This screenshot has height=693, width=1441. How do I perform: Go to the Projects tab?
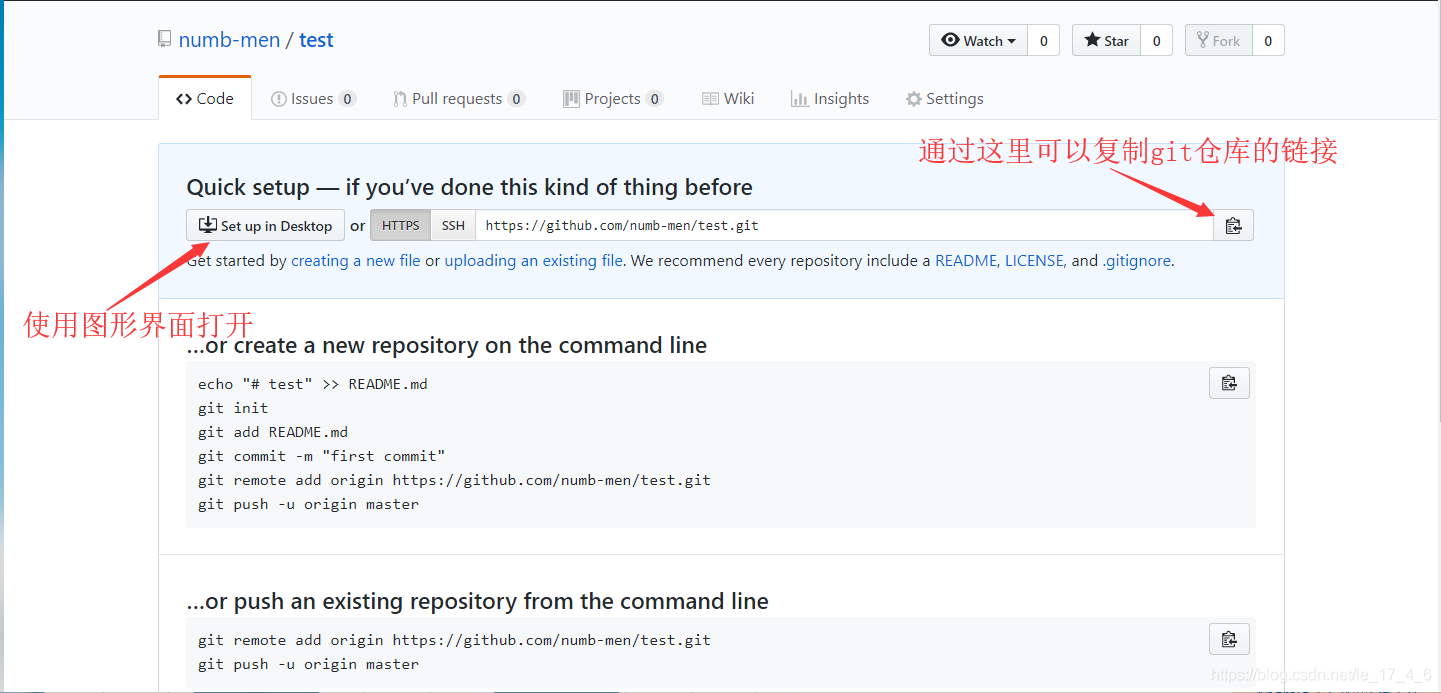(612, 98)
